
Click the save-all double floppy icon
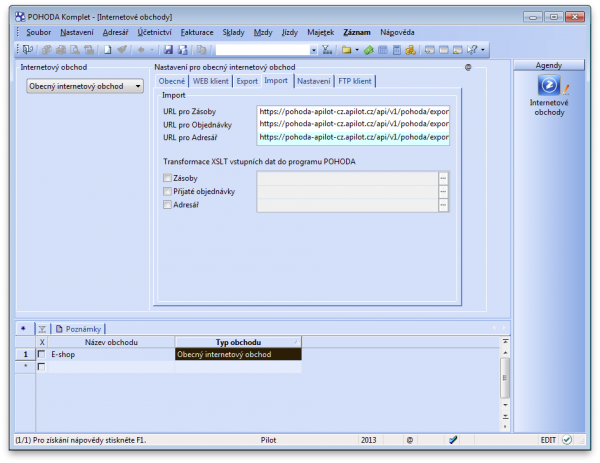tap(183, 50)
